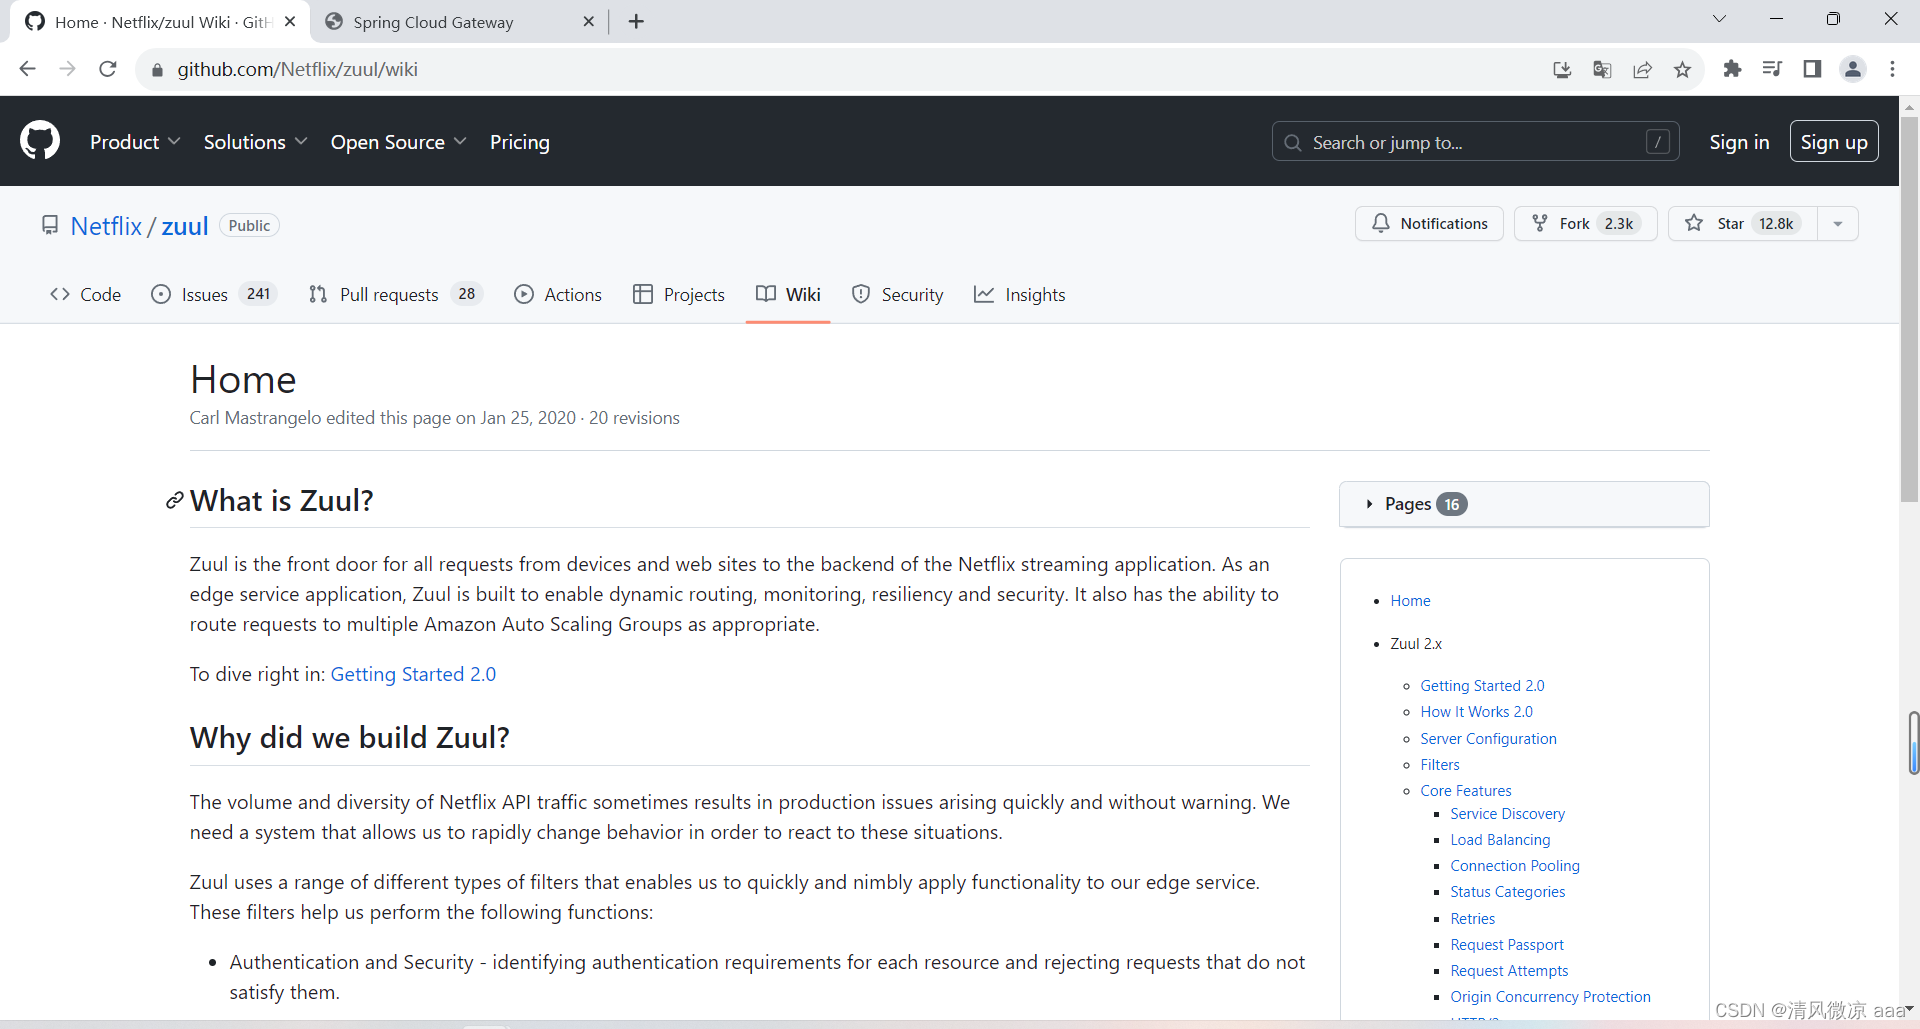Switch to the Pull requests tab
Screen dimensions: 1920x1029
(x=396, y=294)
